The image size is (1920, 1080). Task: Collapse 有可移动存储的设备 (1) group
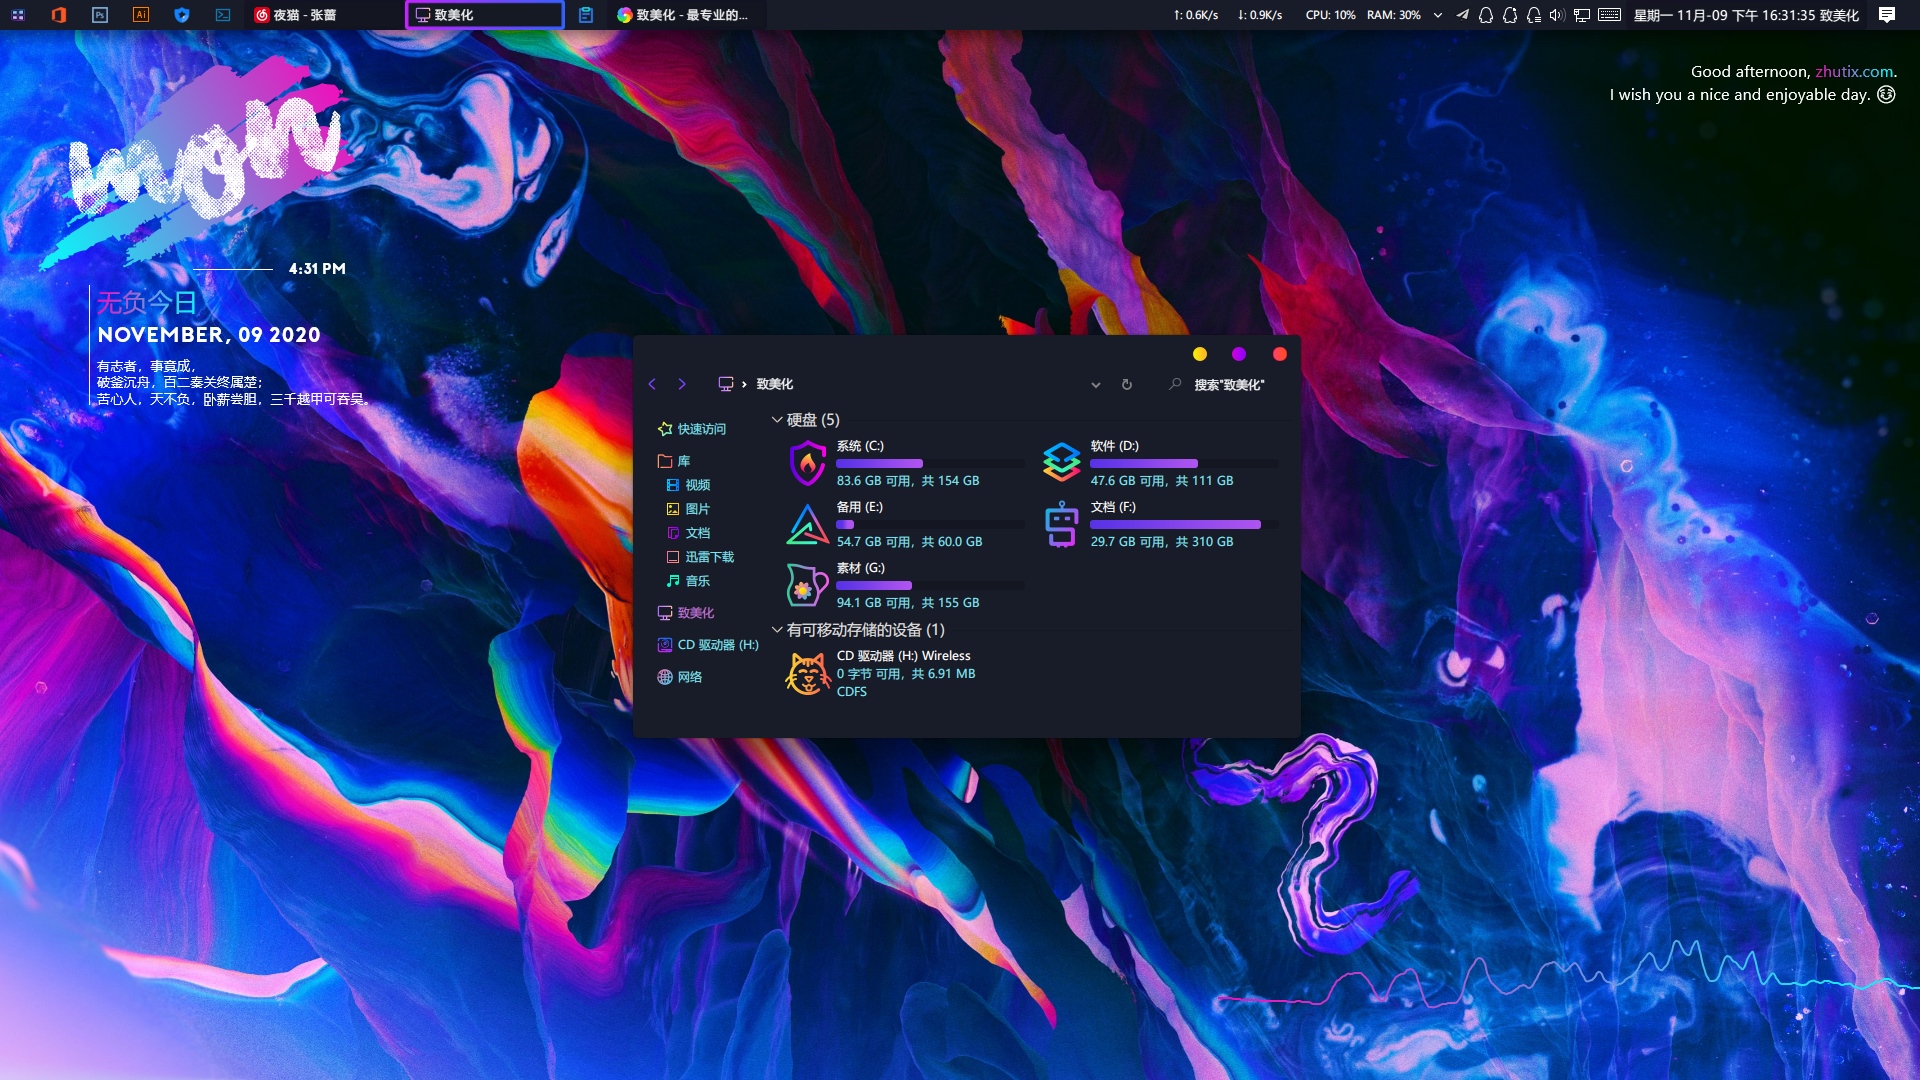[x=777, y=630]
